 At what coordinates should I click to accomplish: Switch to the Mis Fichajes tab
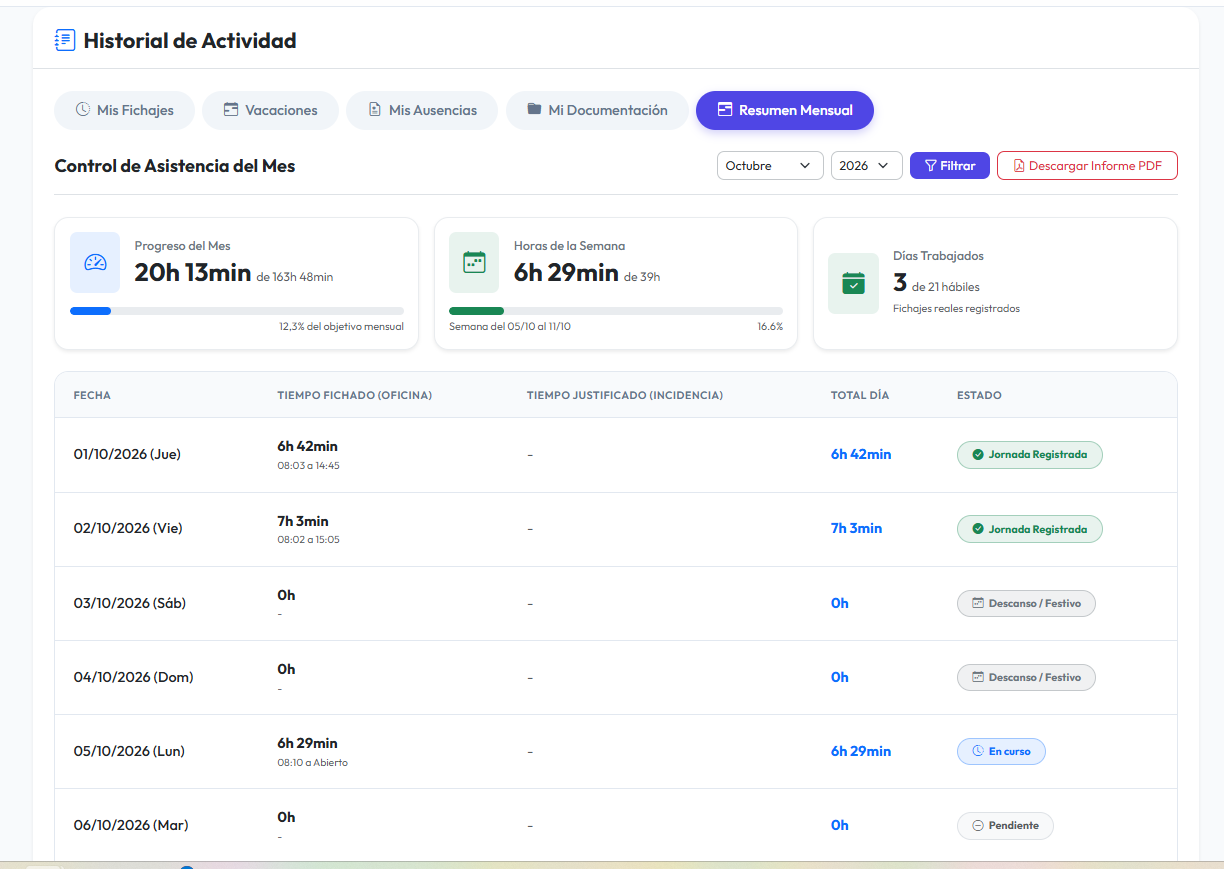[x=124, y=110]
